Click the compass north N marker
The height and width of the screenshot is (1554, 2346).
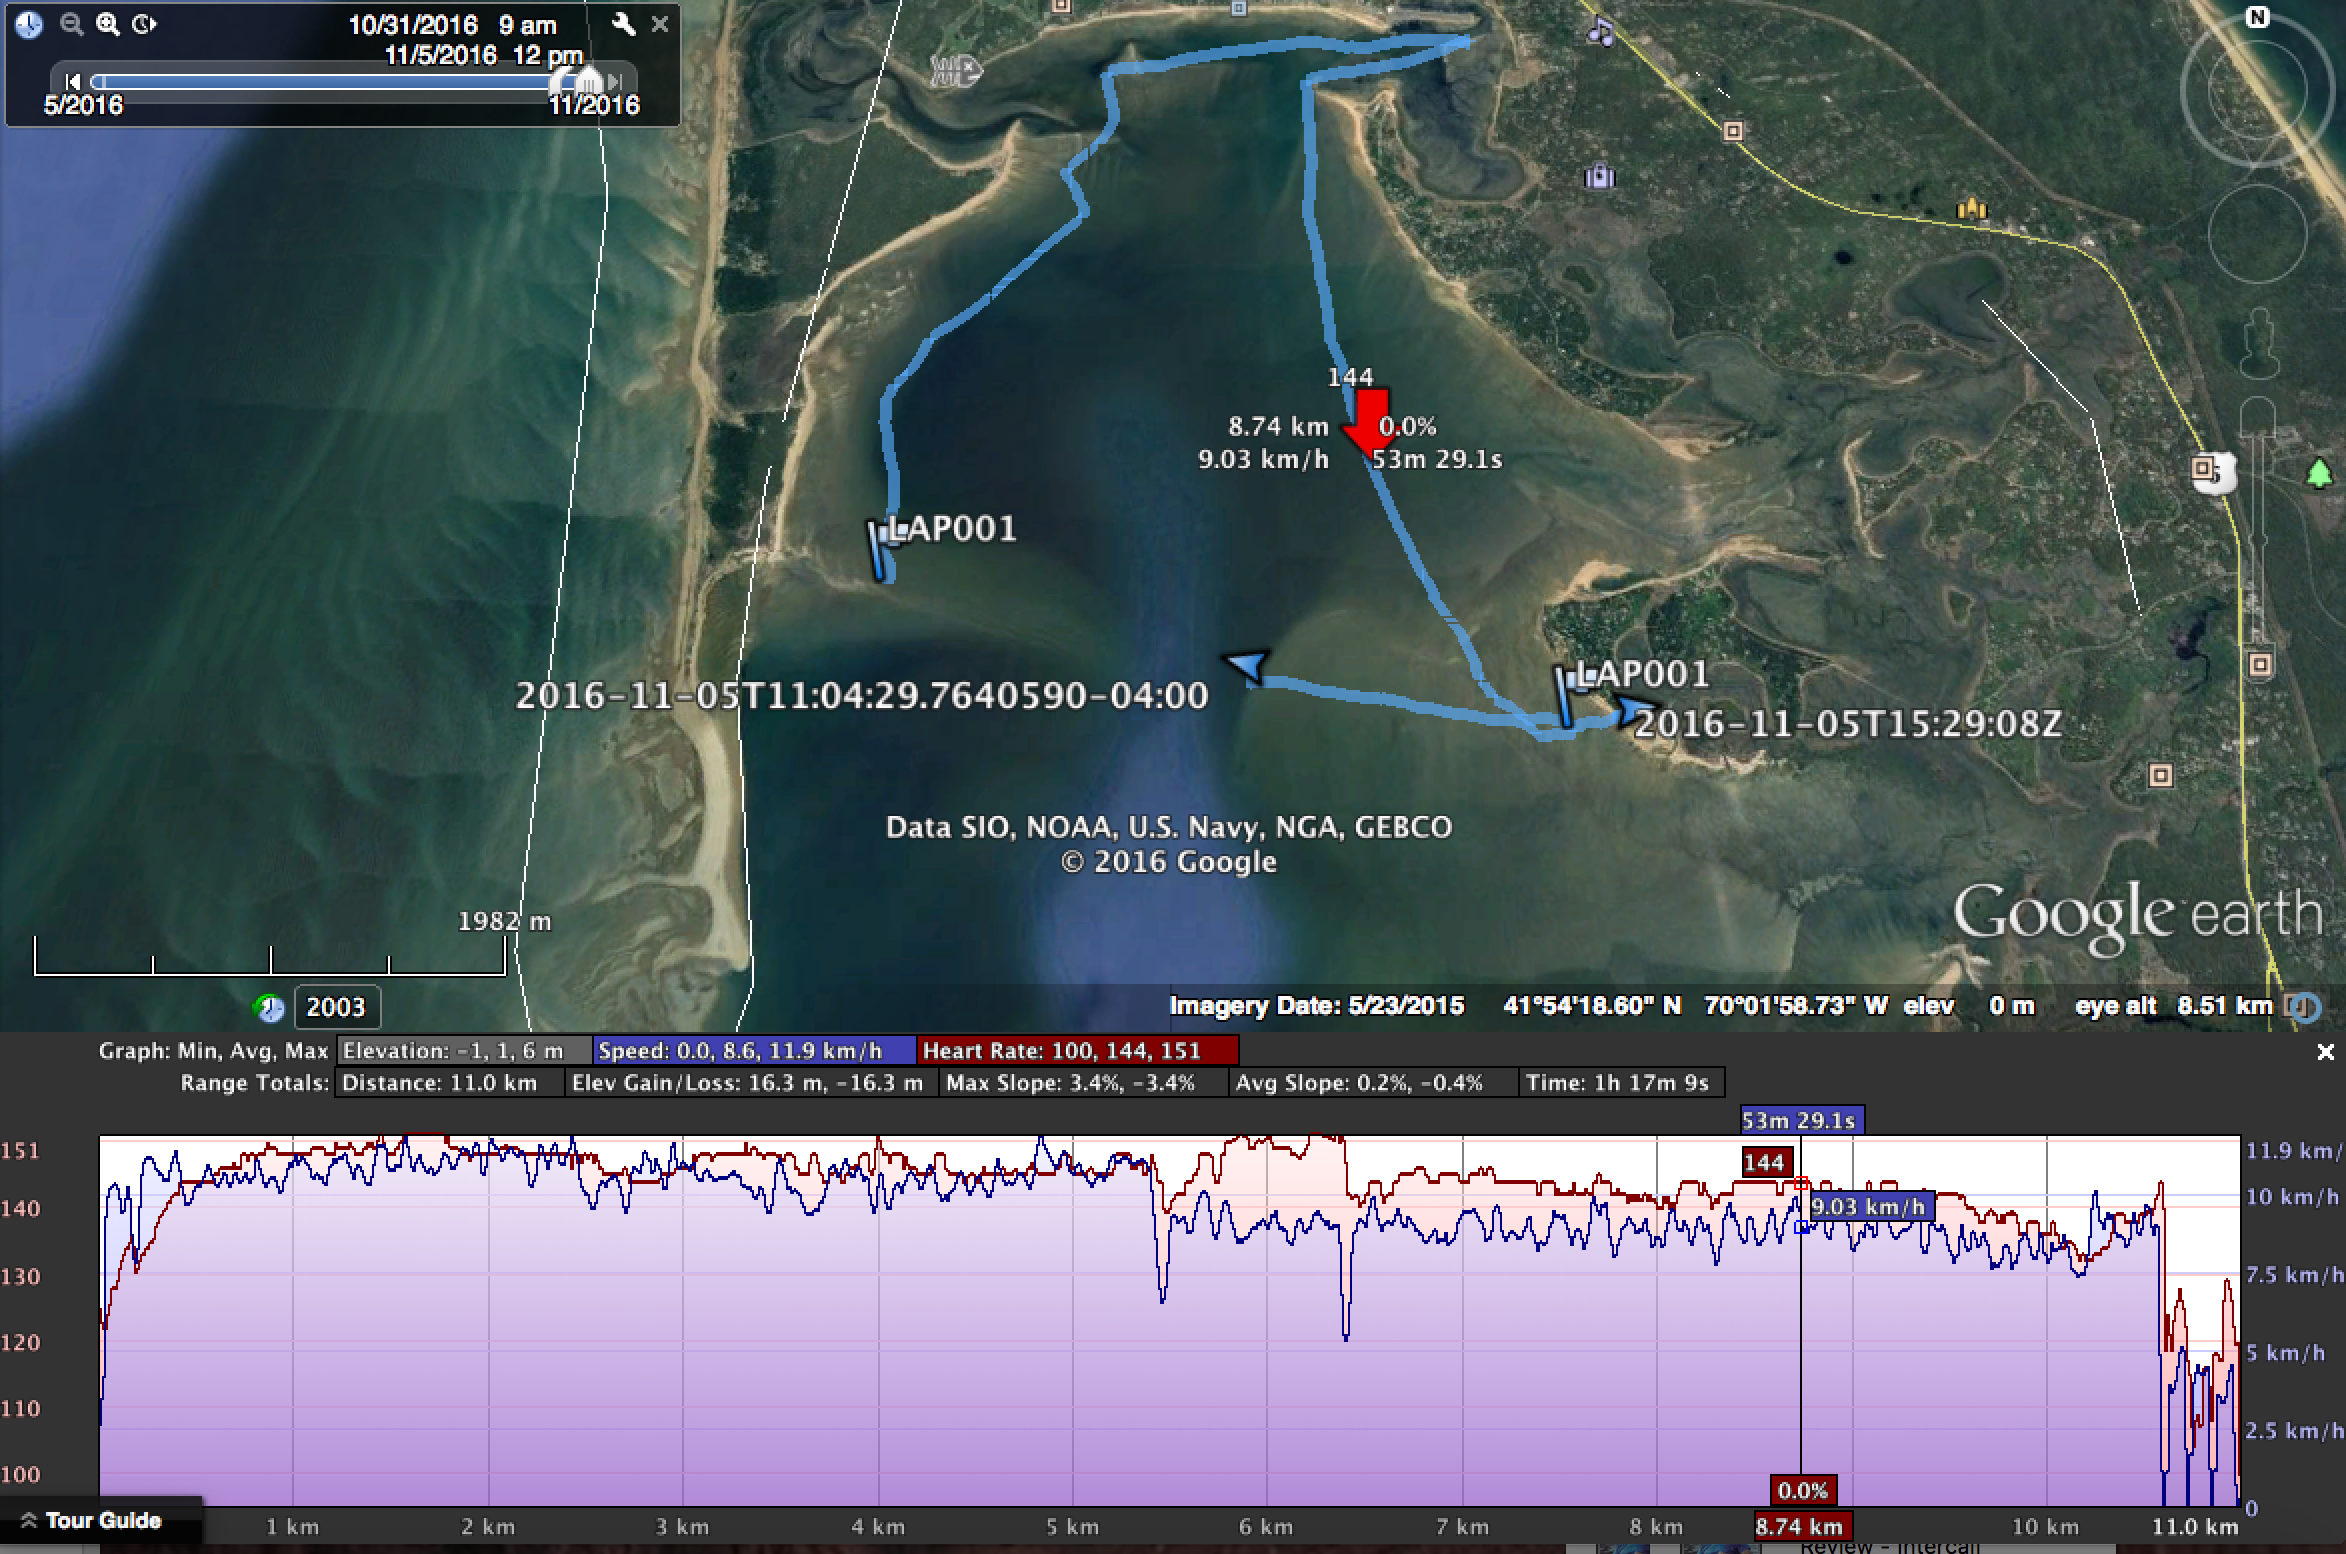tap(2257, 17)
